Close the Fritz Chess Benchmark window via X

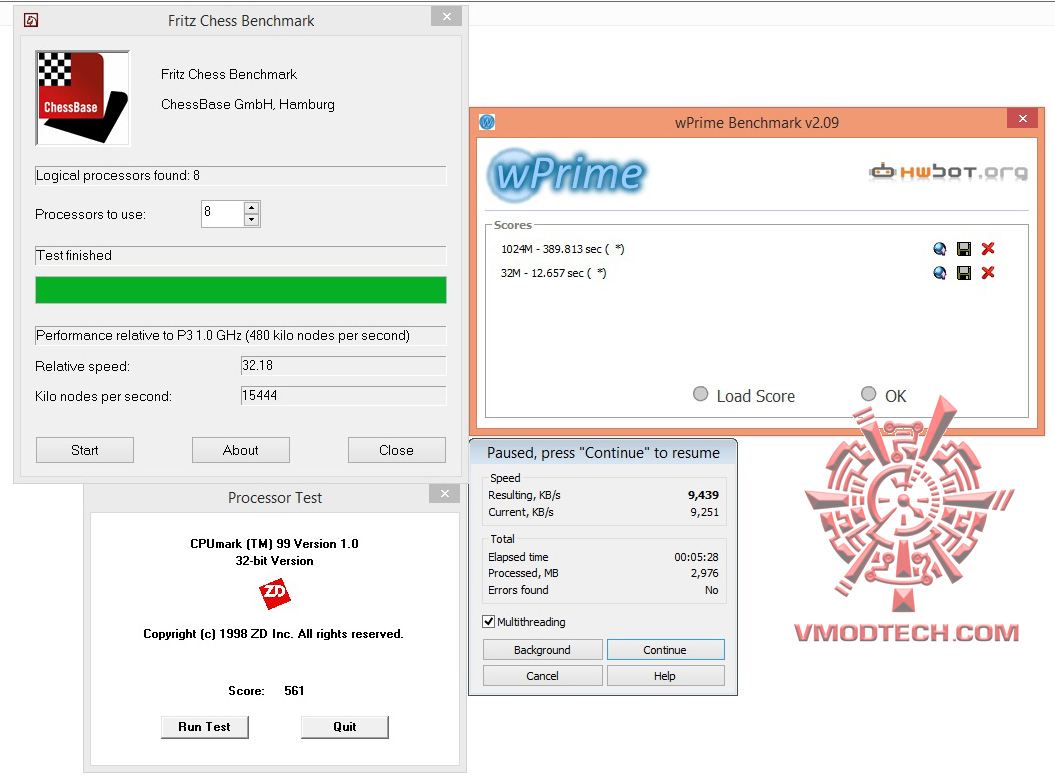click(x=447, y=17)
